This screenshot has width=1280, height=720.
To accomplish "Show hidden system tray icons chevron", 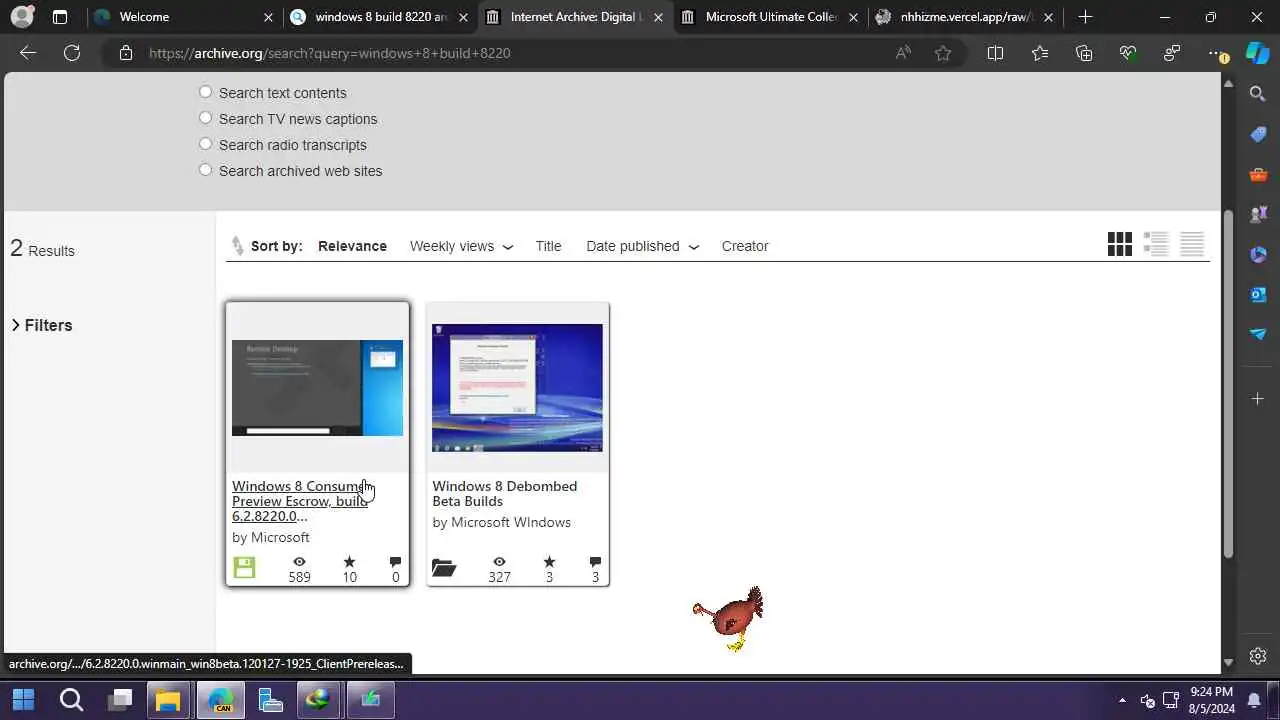I will coord(1122,700).
